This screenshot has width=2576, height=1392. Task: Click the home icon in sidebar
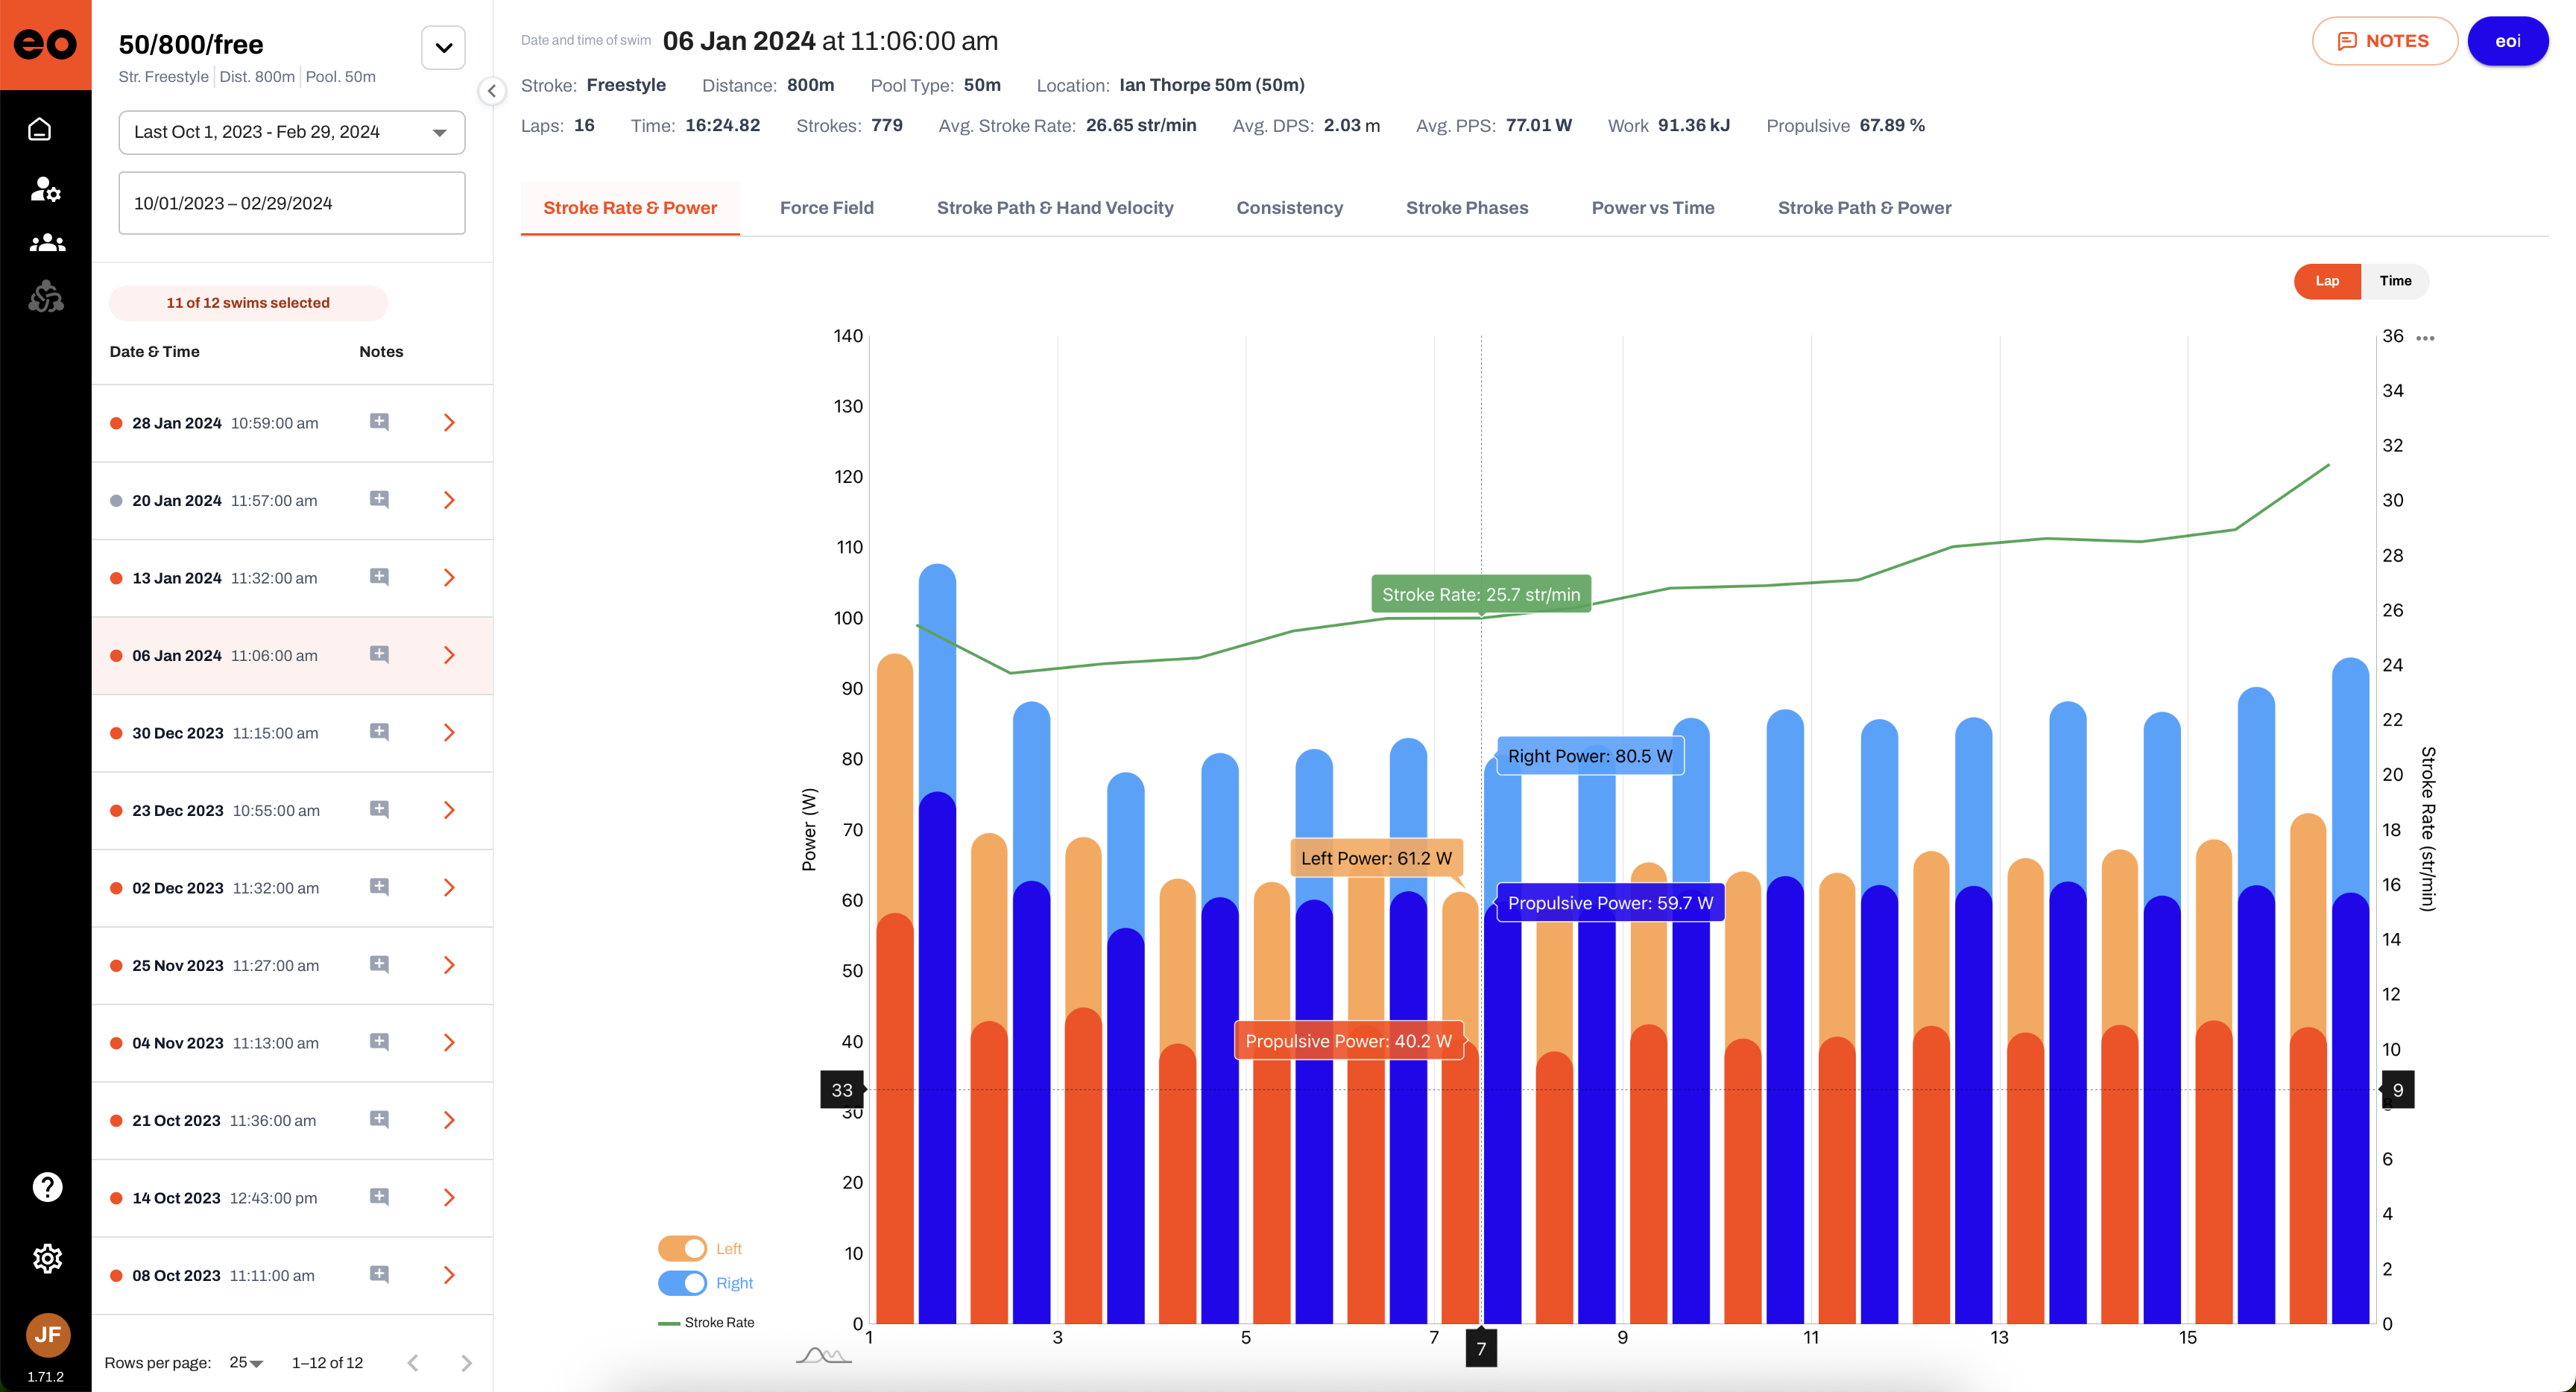coord(40,130)
